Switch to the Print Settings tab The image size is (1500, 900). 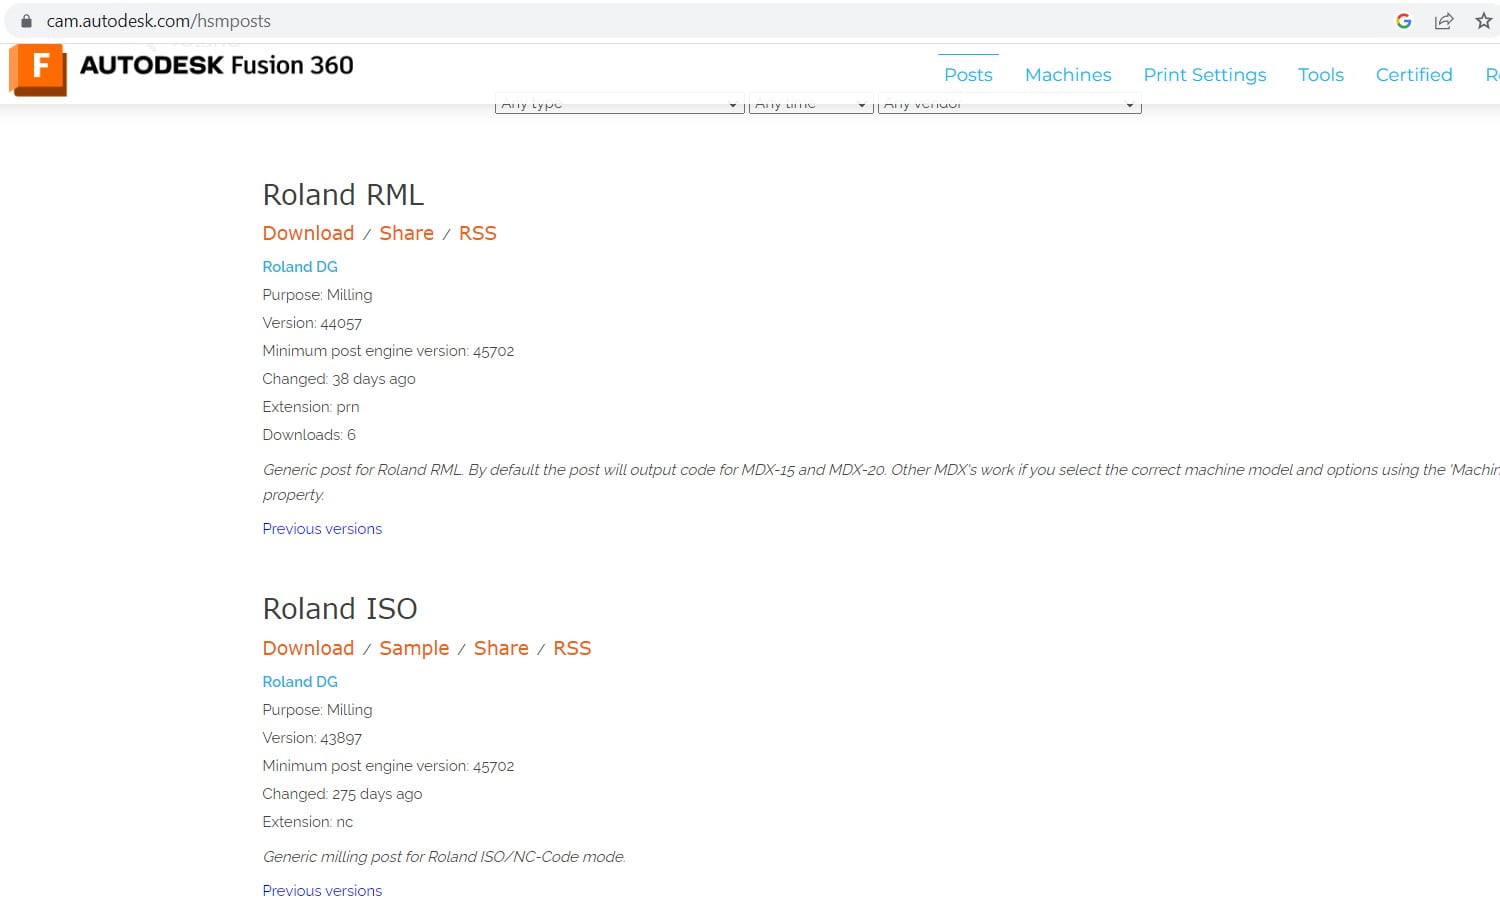1205,75
